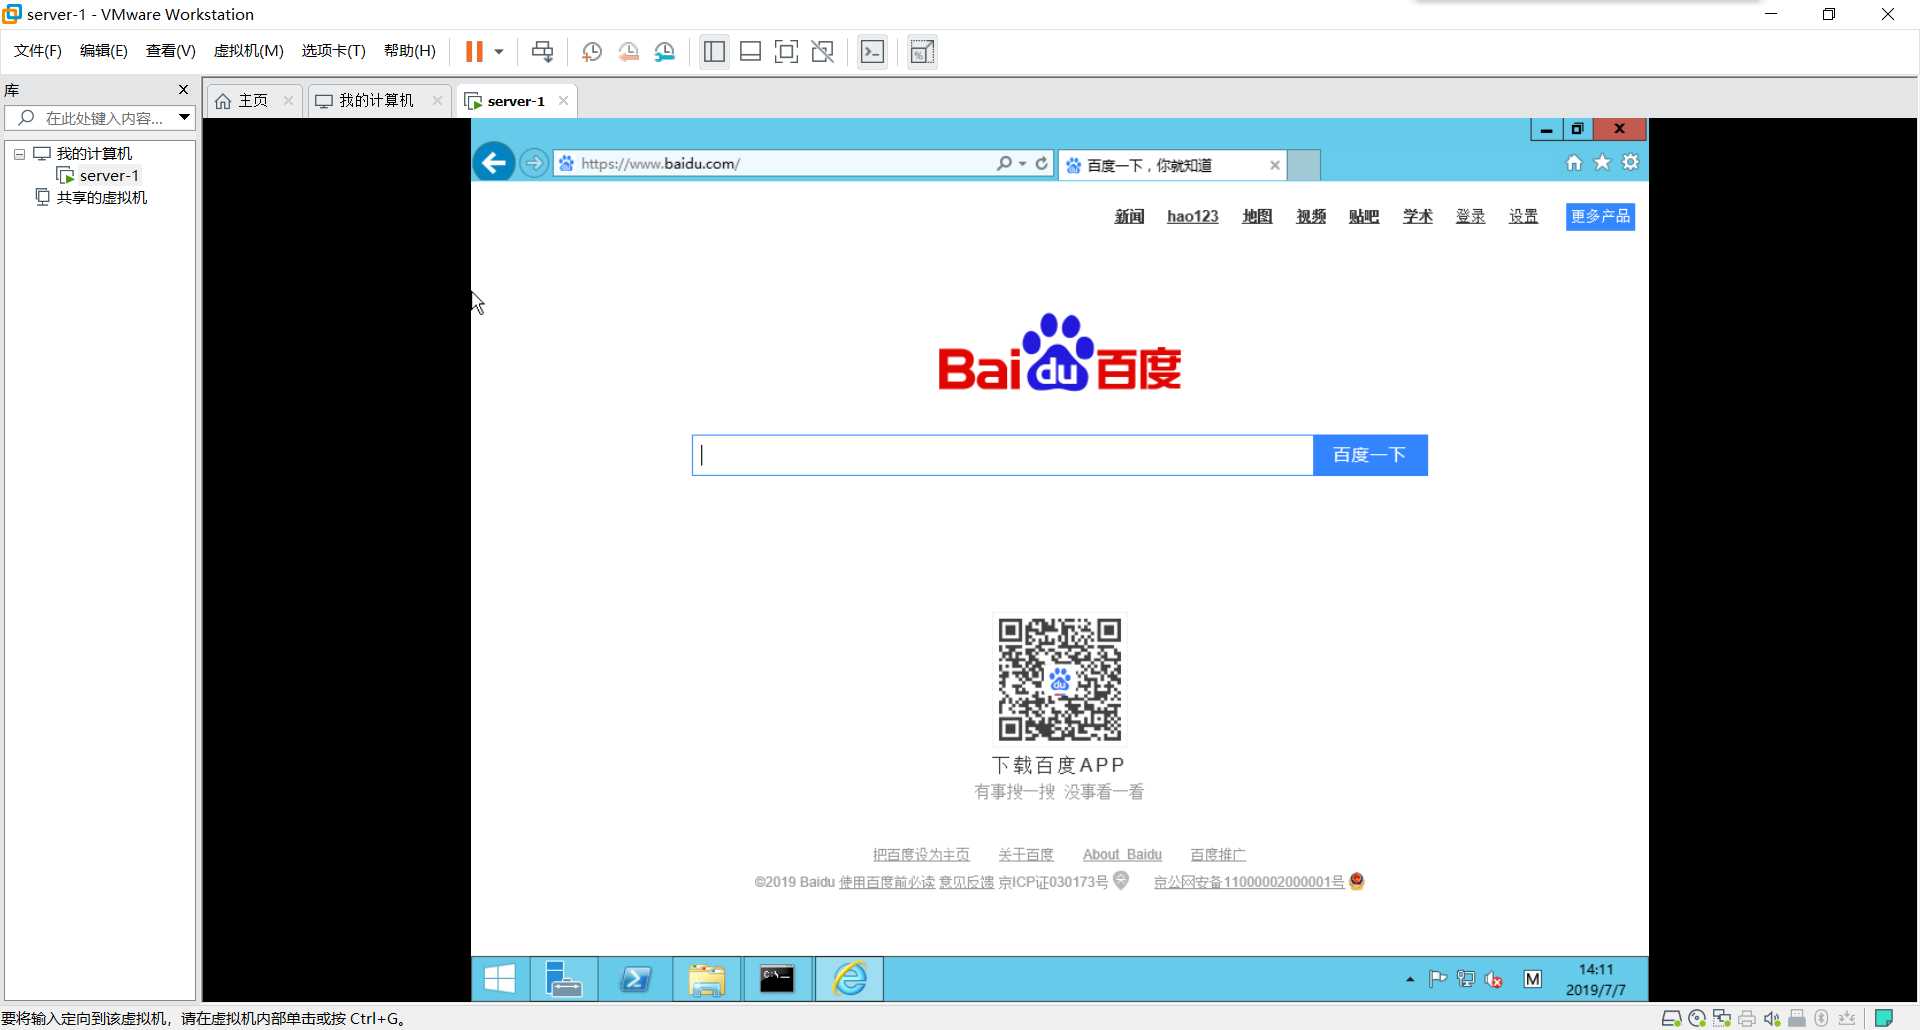The width and height of the screenshot is (1920, 1030).
Task: Open the 文件(F) menu
Action: (38, 51)
